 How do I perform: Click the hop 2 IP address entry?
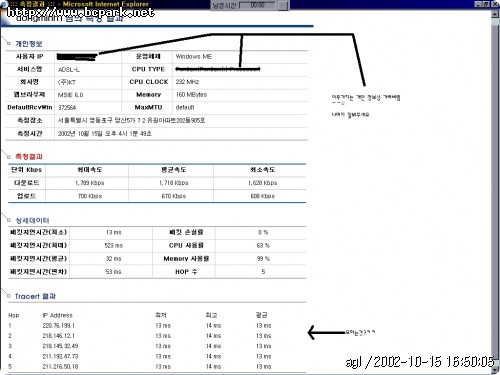[59, 336]
